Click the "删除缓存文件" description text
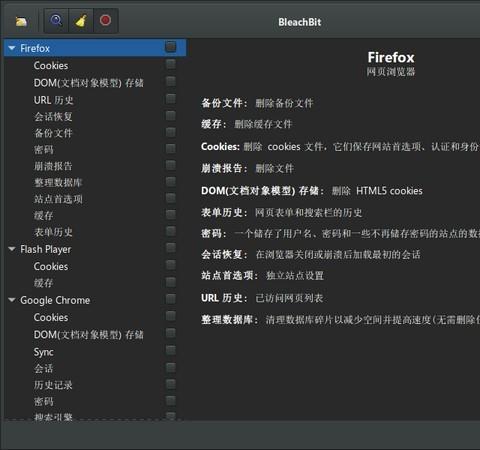The height and width of the screenshot is (450, 480). [263, 124]
